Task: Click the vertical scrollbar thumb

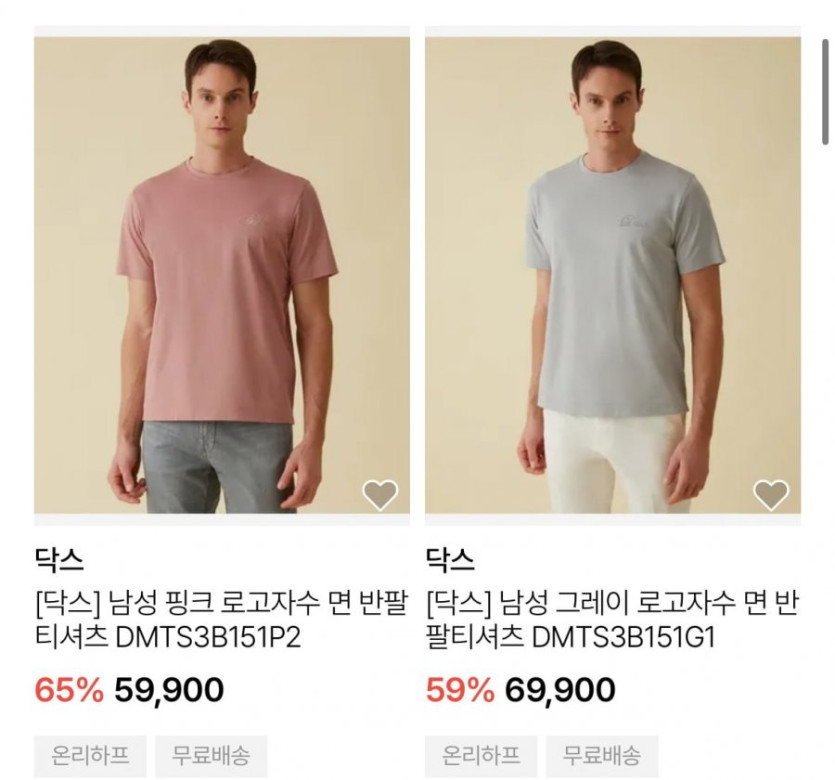Action: [825, 91]
